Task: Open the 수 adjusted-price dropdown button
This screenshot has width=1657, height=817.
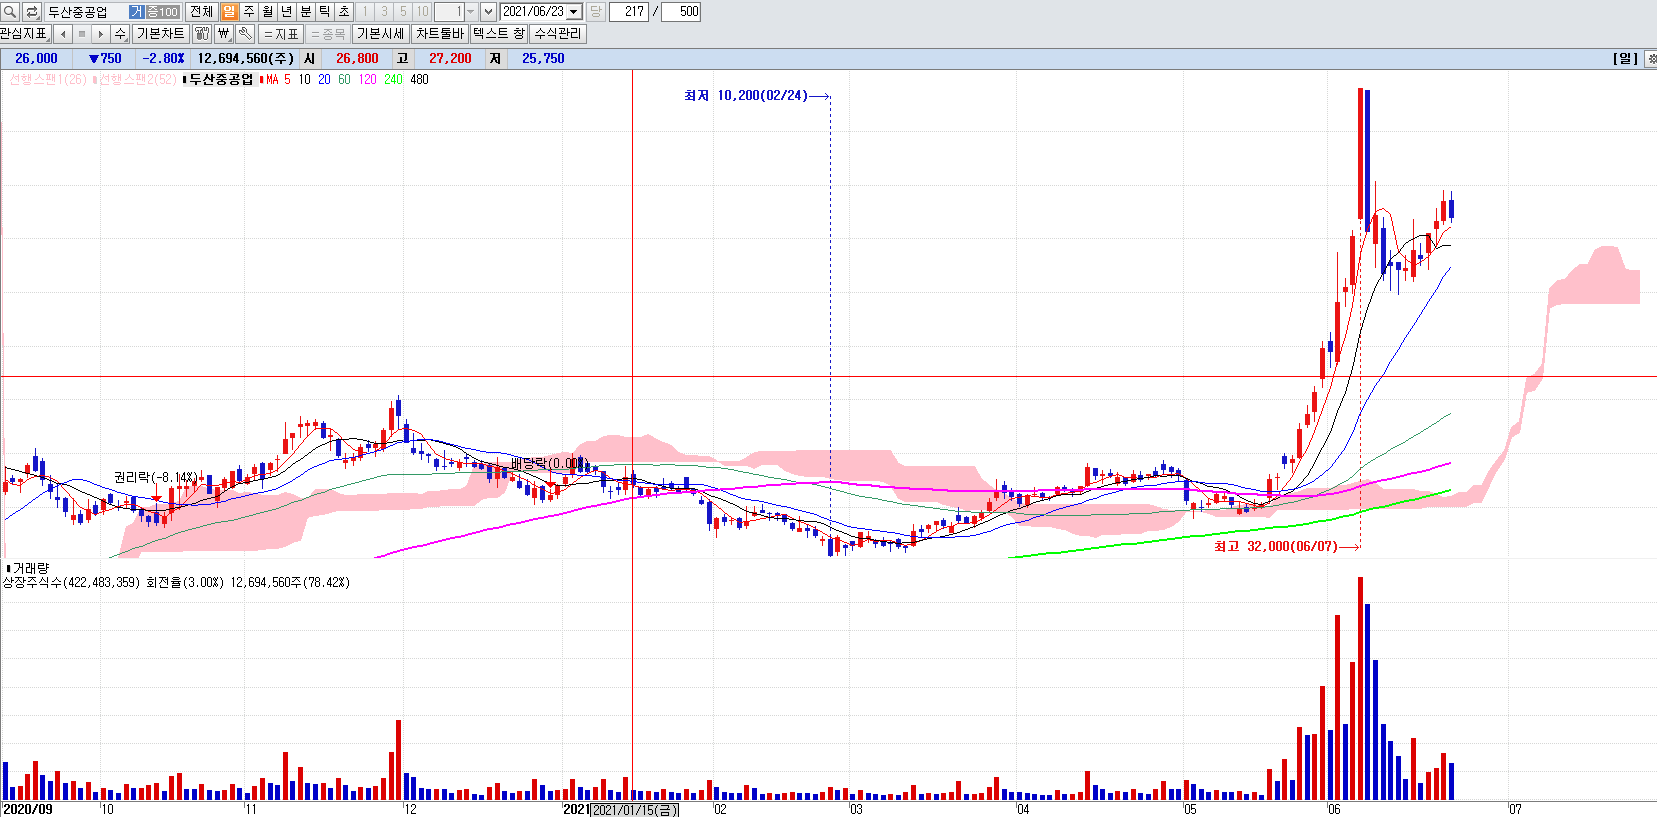Action: coord(120,34)
